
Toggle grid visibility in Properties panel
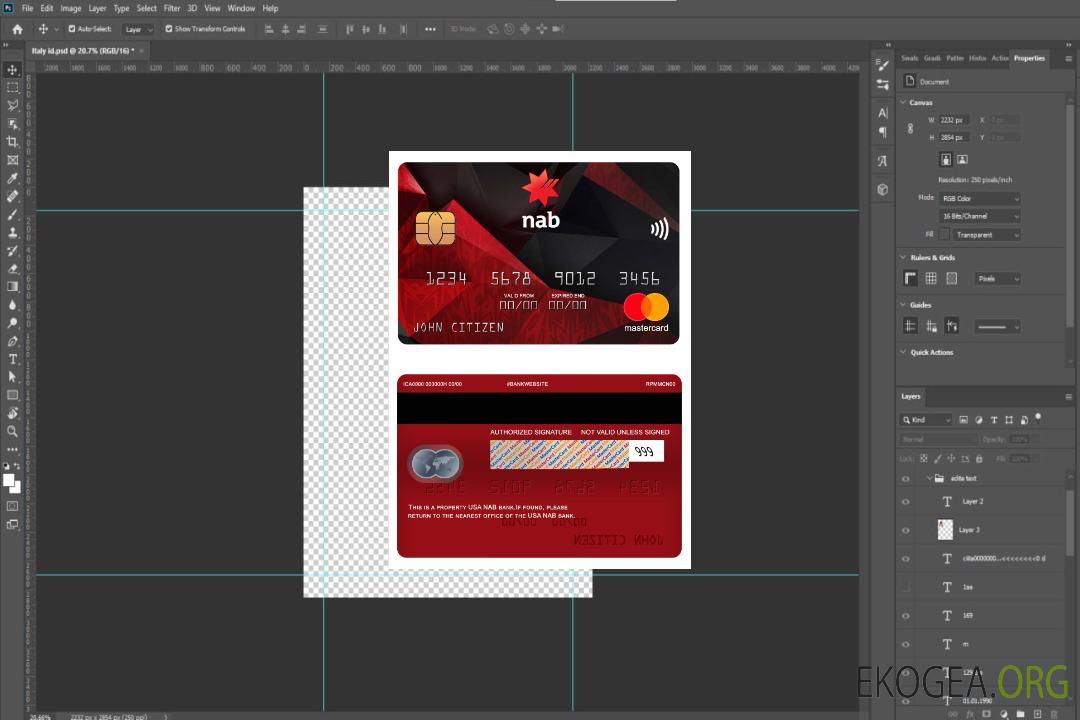(x=931, y=278)
